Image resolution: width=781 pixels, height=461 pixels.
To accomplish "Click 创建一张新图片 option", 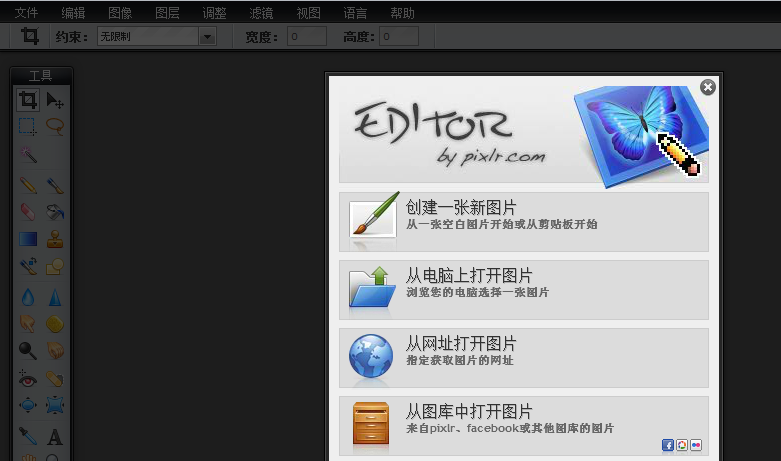I will 523,222.
